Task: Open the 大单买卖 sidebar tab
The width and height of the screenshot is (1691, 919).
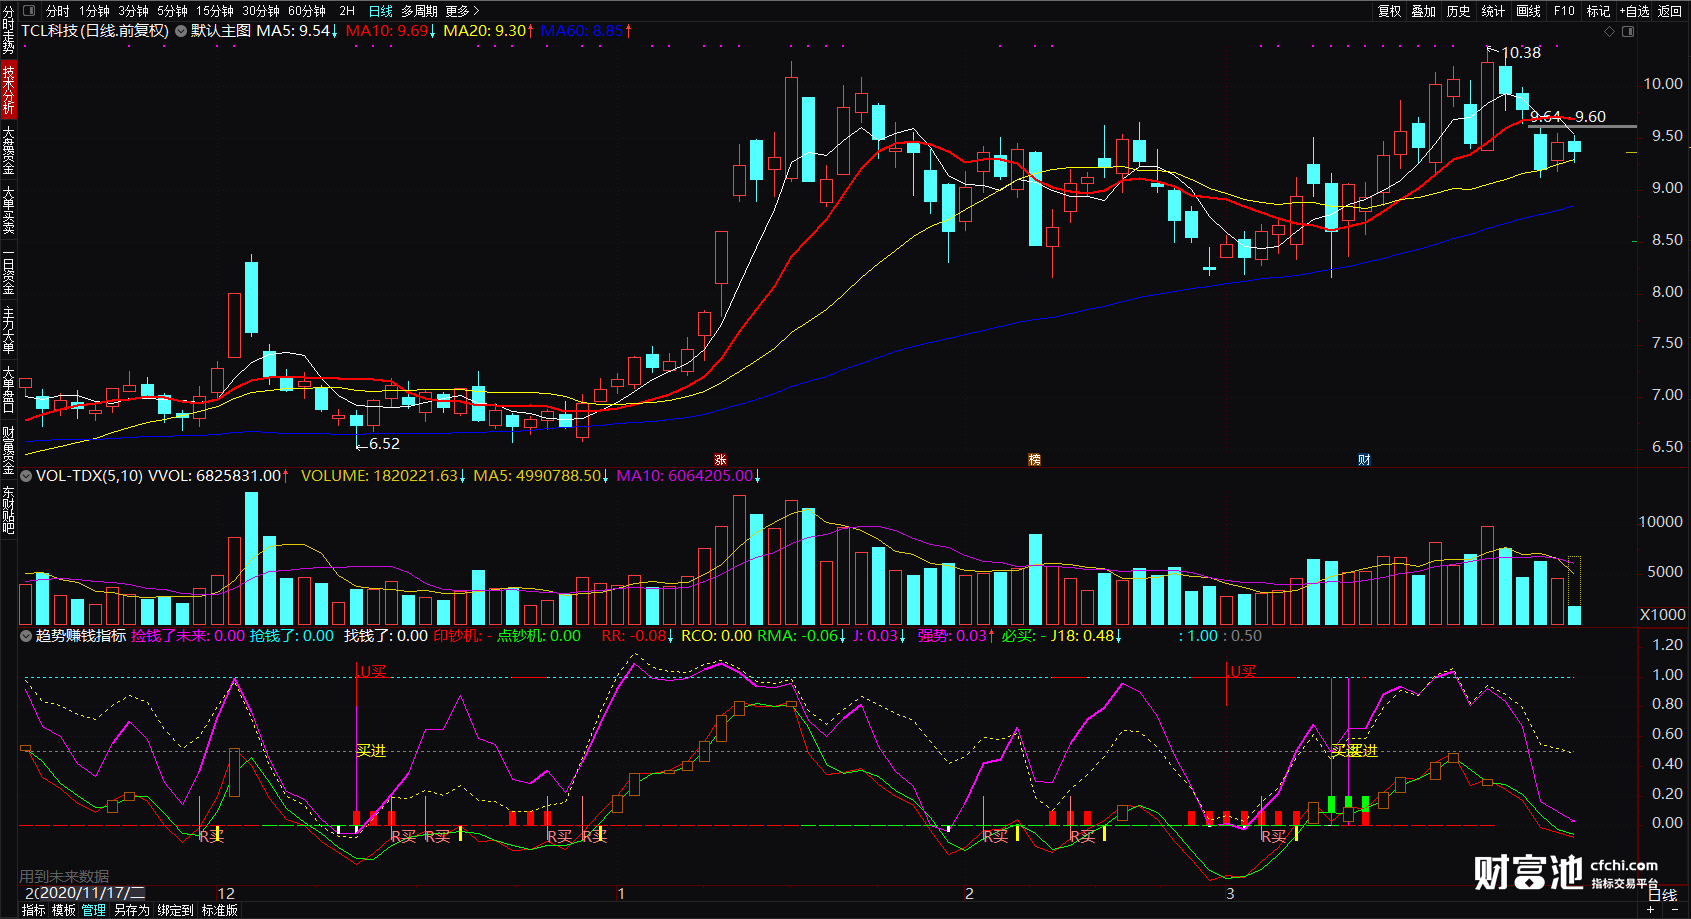Action: (x=8, y=210)
